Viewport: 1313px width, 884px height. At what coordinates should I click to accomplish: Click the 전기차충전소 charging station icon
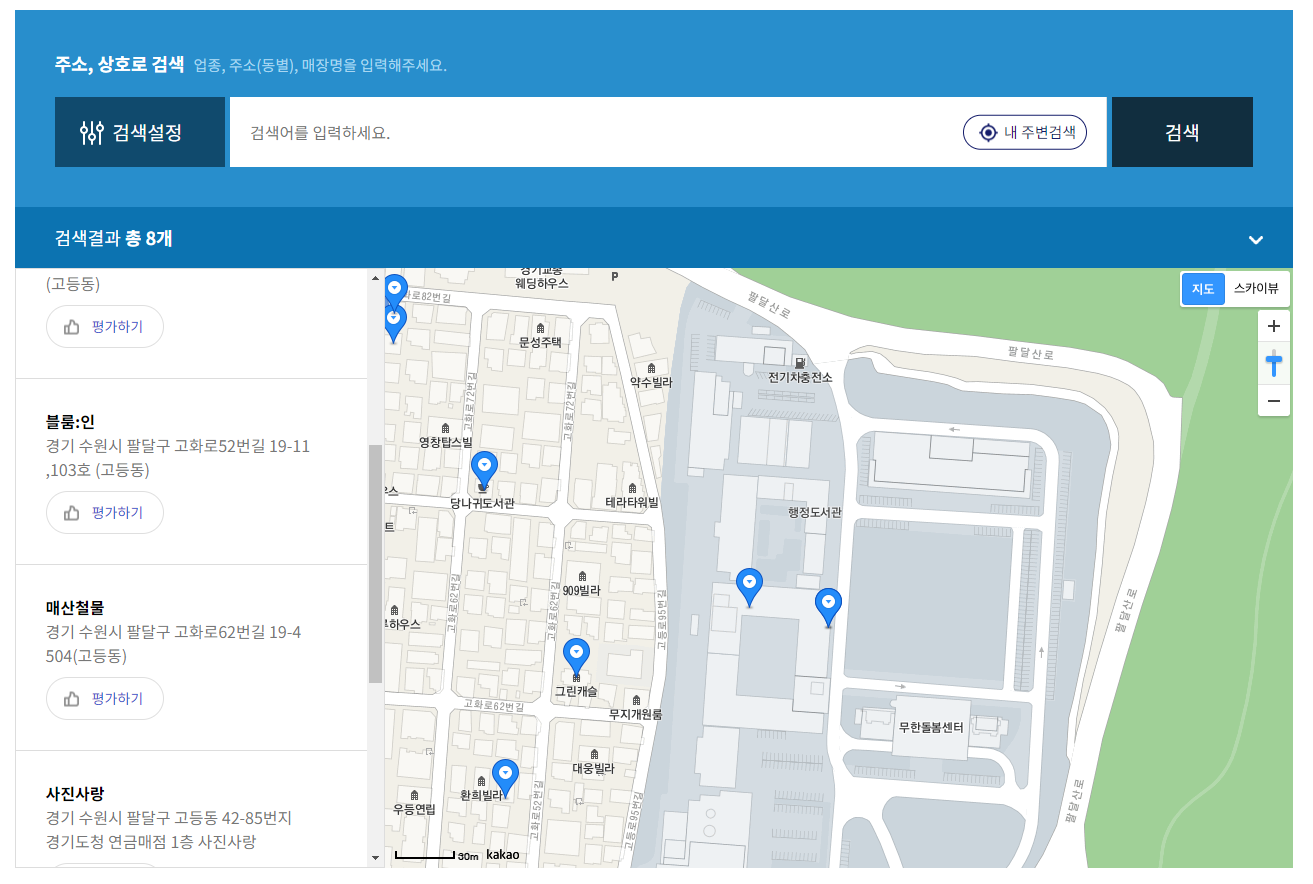(800, 362)
